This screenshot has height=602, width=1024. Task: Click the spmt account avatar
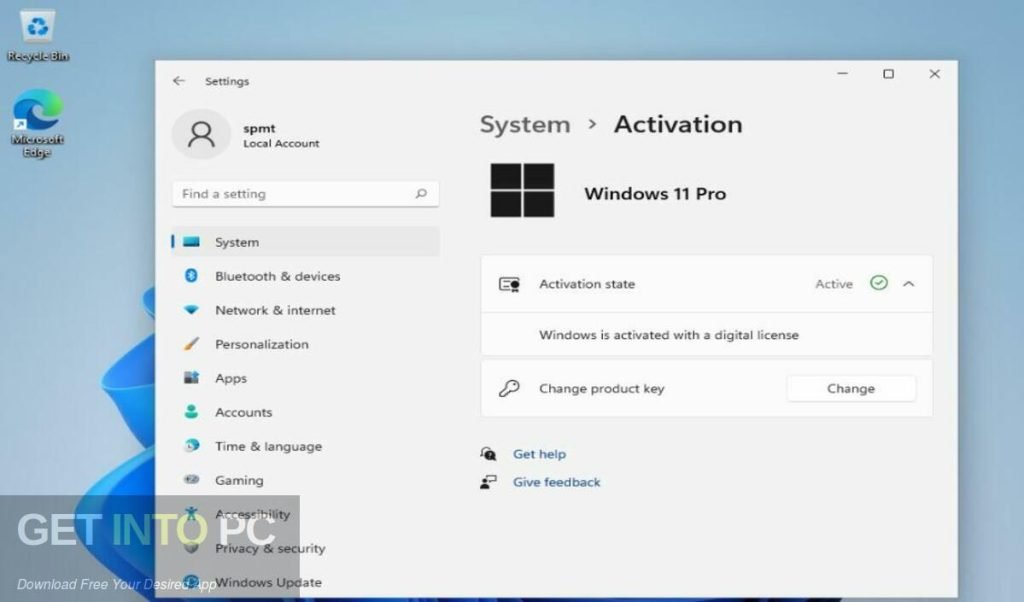(201, 134)
